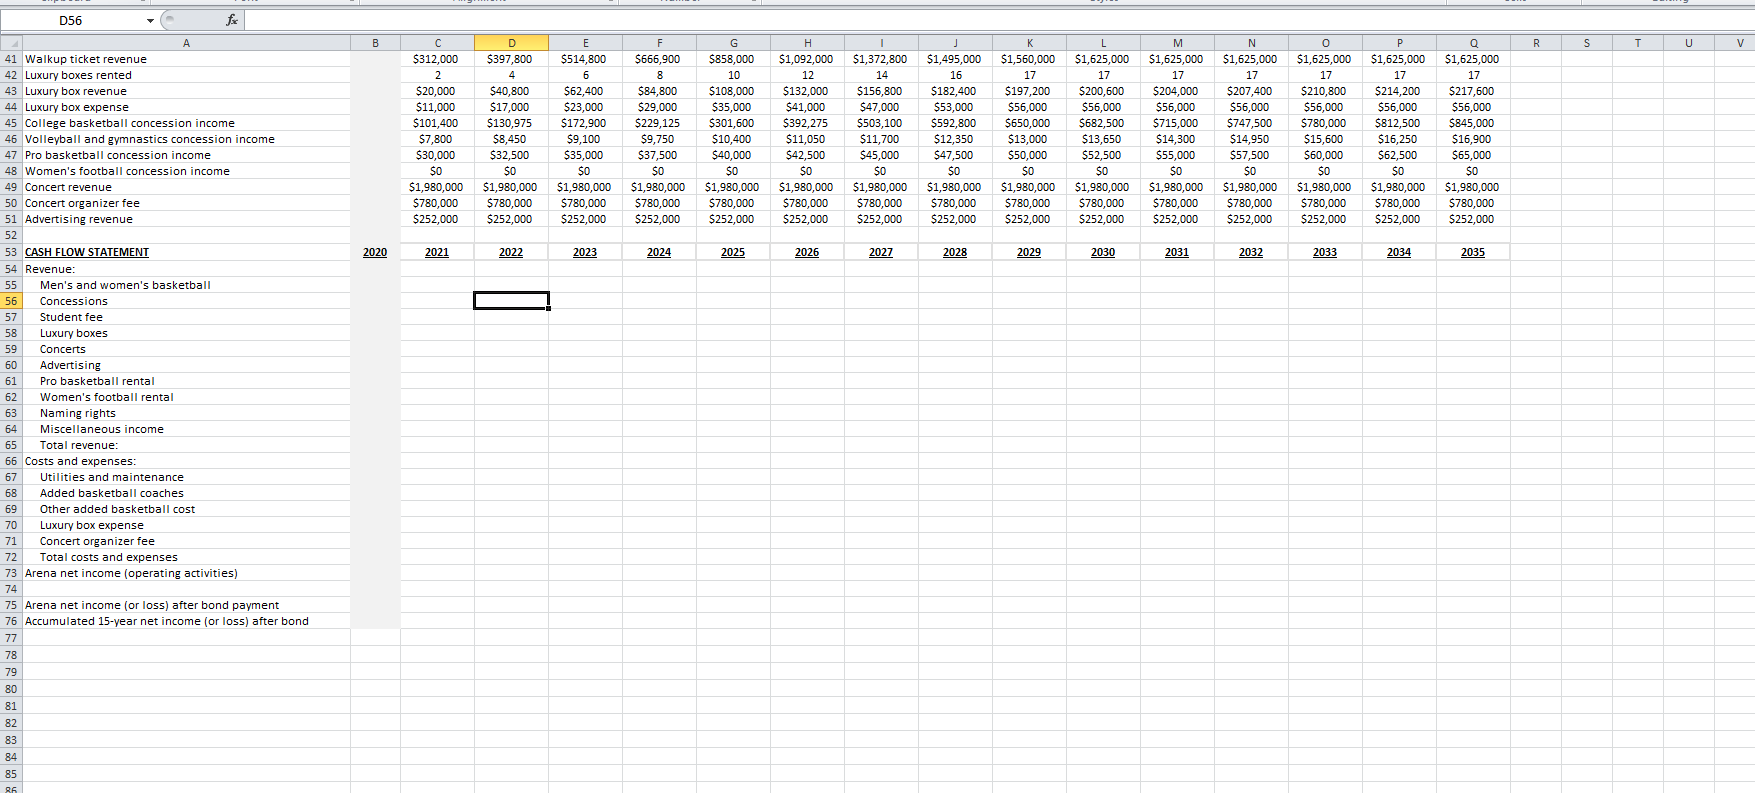Select the column H header

807,43
